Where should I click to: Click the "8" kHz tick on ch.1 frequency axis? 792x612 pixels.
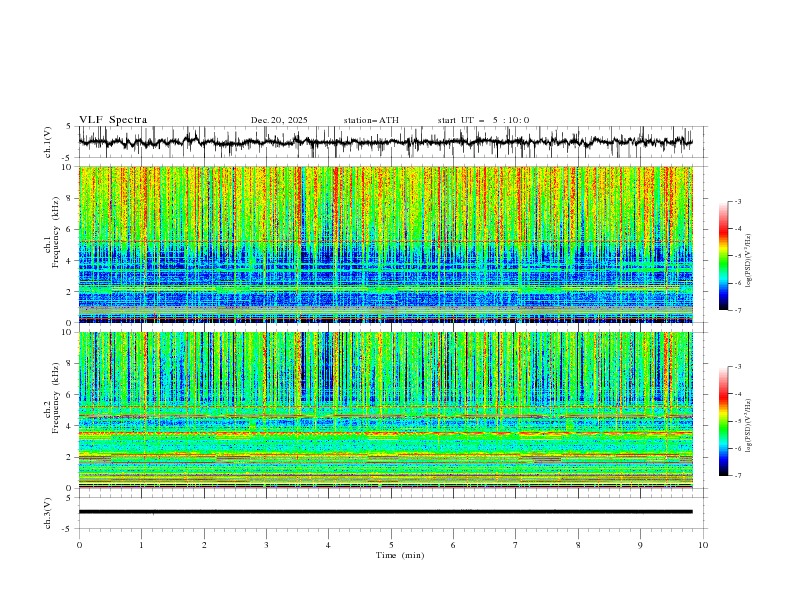coord(70,198)
